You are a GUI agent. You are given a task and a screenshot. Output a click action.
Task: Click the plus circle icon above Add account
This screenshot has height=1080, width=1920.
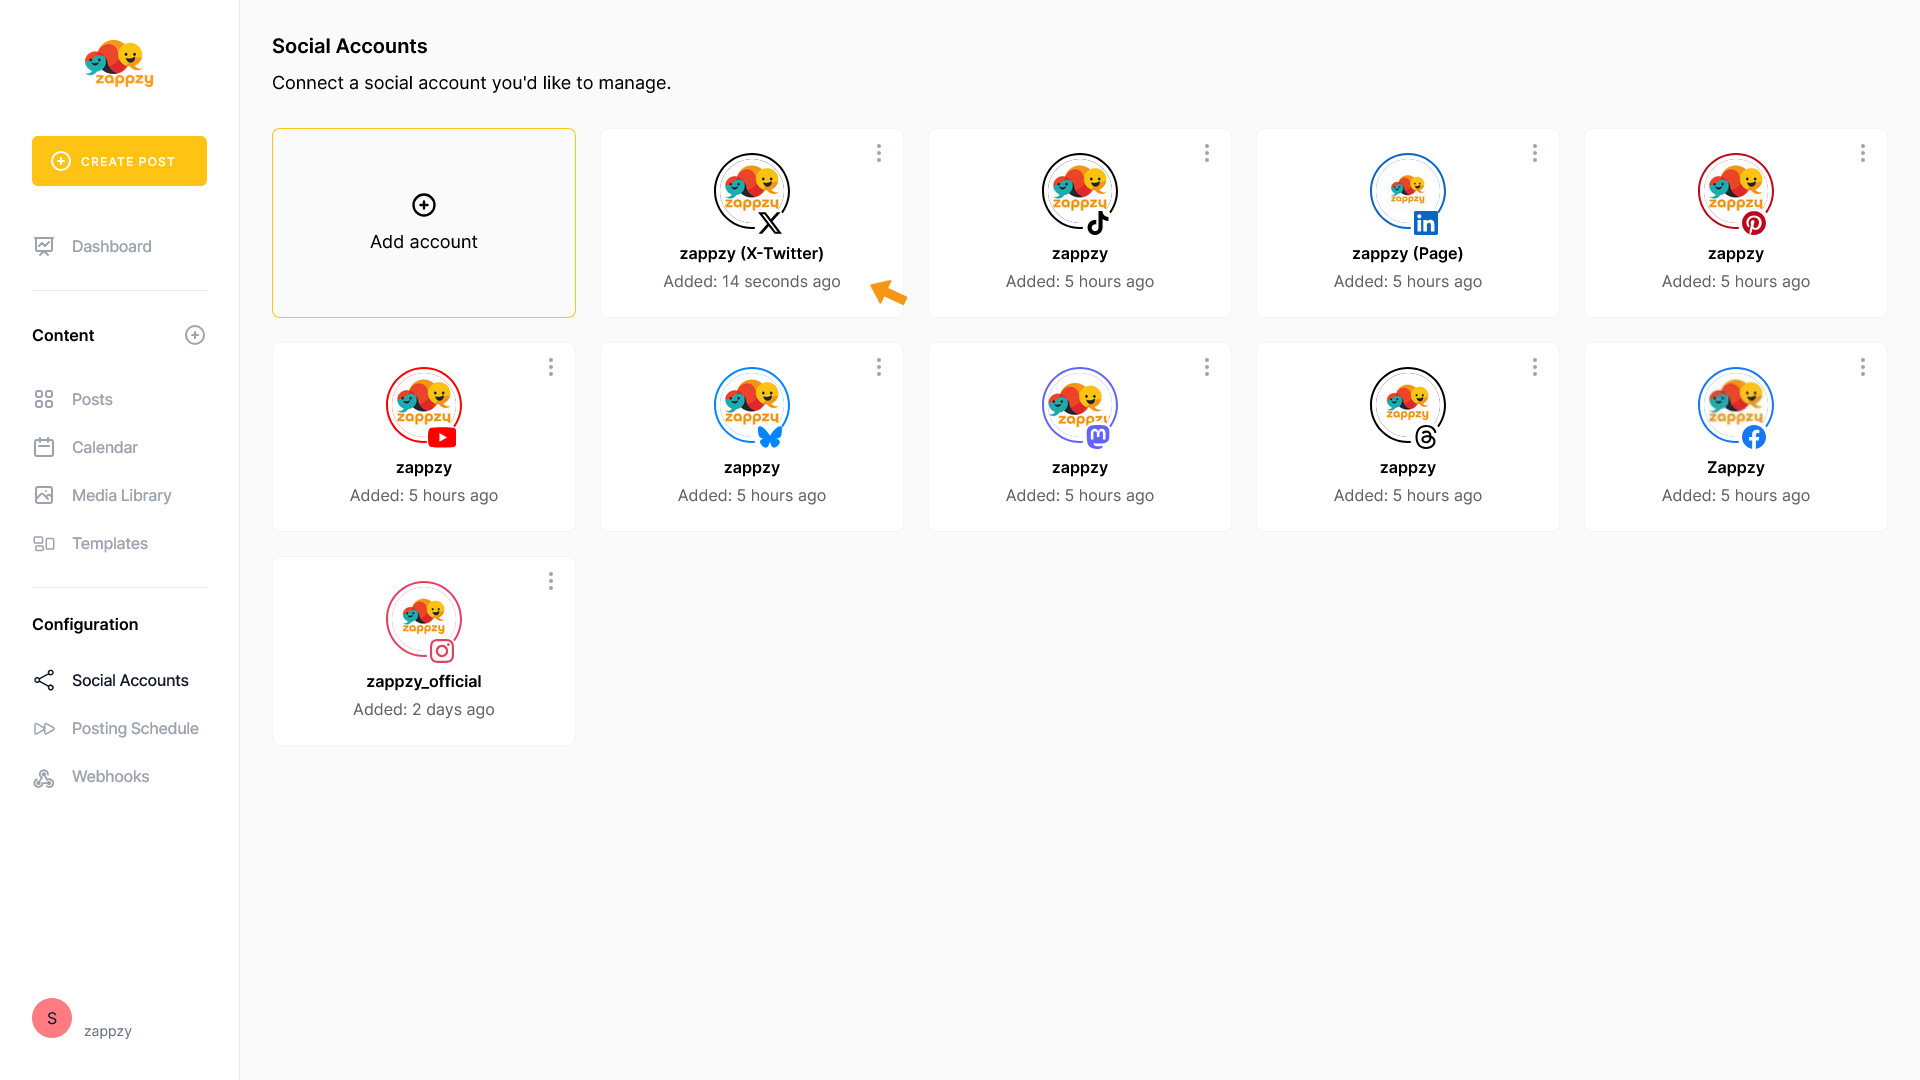pyautogui.click(x=424, y=205)
